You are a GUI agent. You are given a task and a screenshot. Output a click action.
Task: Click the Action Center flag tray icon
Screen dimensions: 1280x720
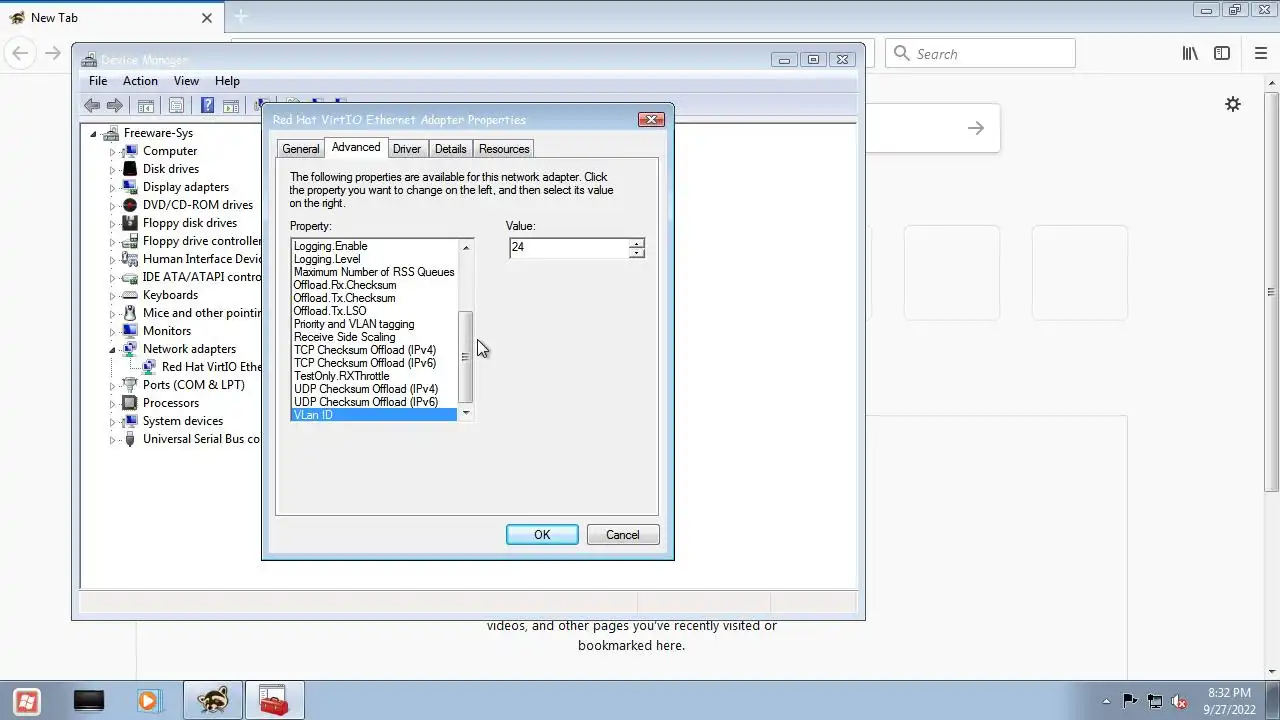(x=1130, y=701)
